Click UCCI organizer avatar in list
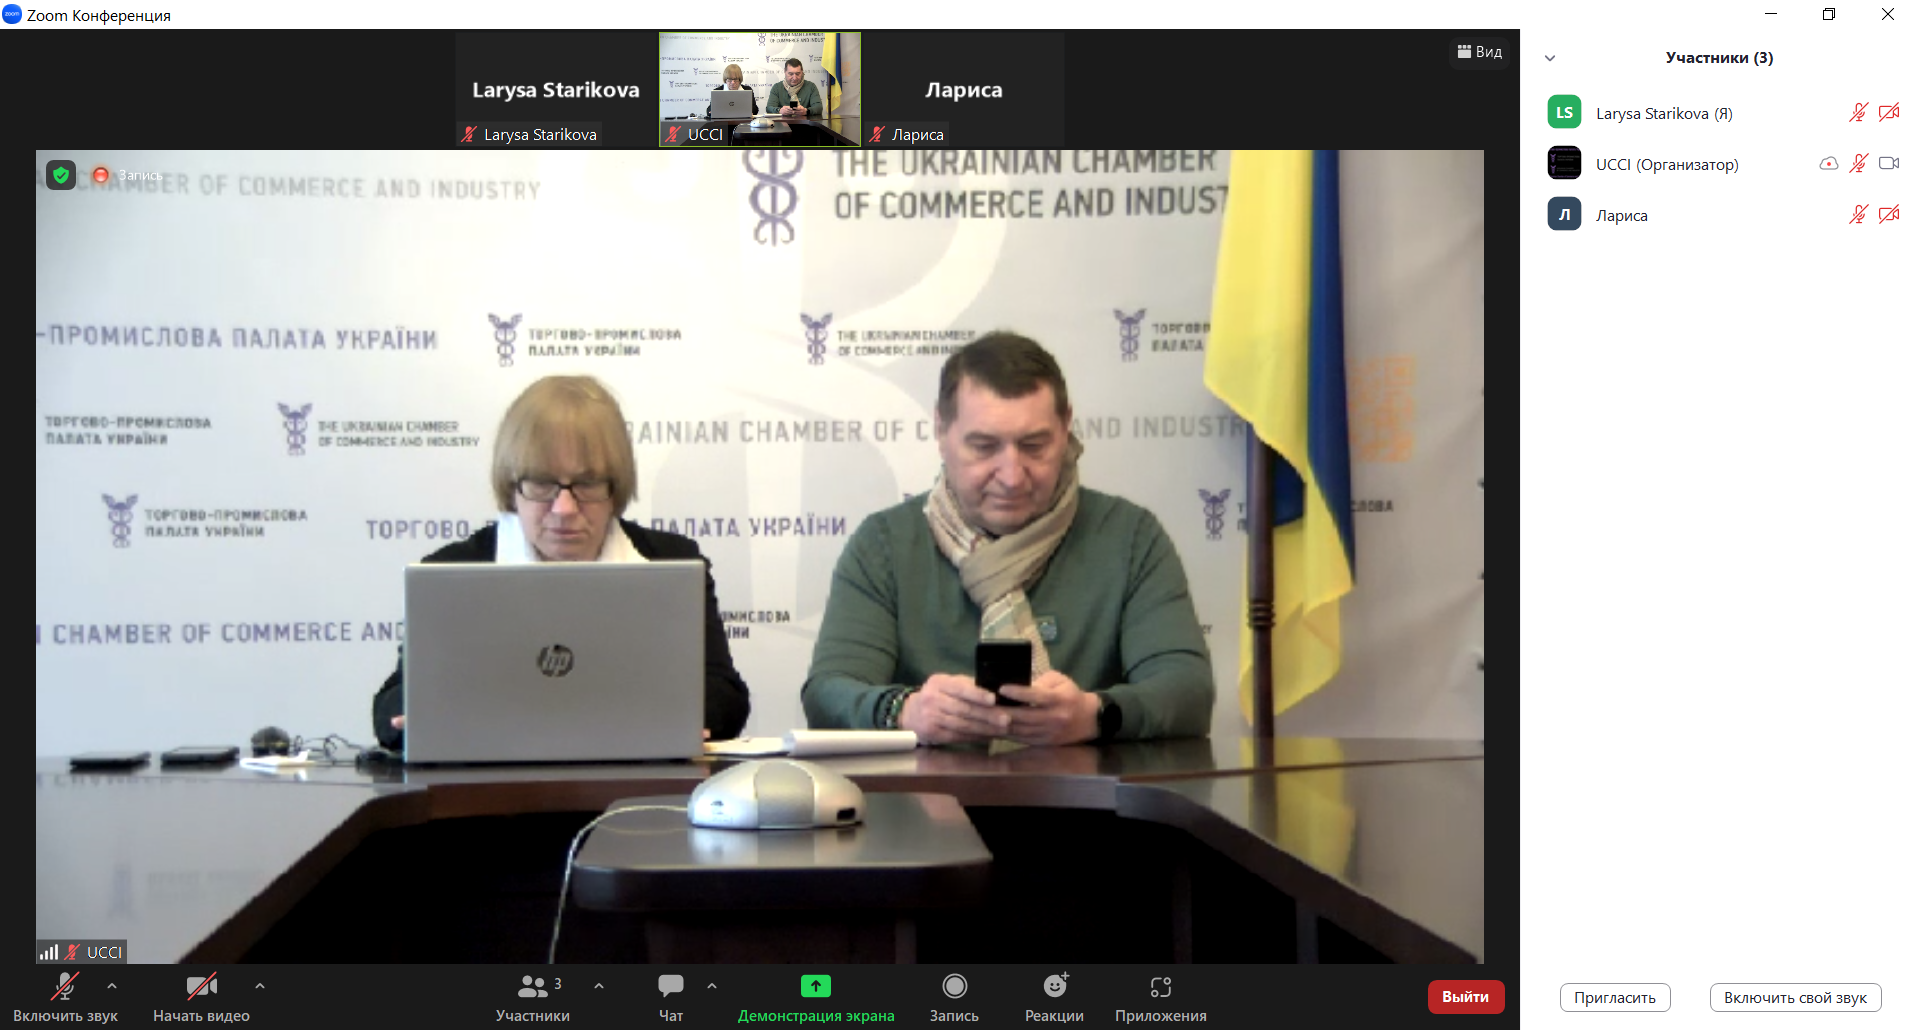Viewport: 1920px width, 1030px height. tap(1564, 163)
